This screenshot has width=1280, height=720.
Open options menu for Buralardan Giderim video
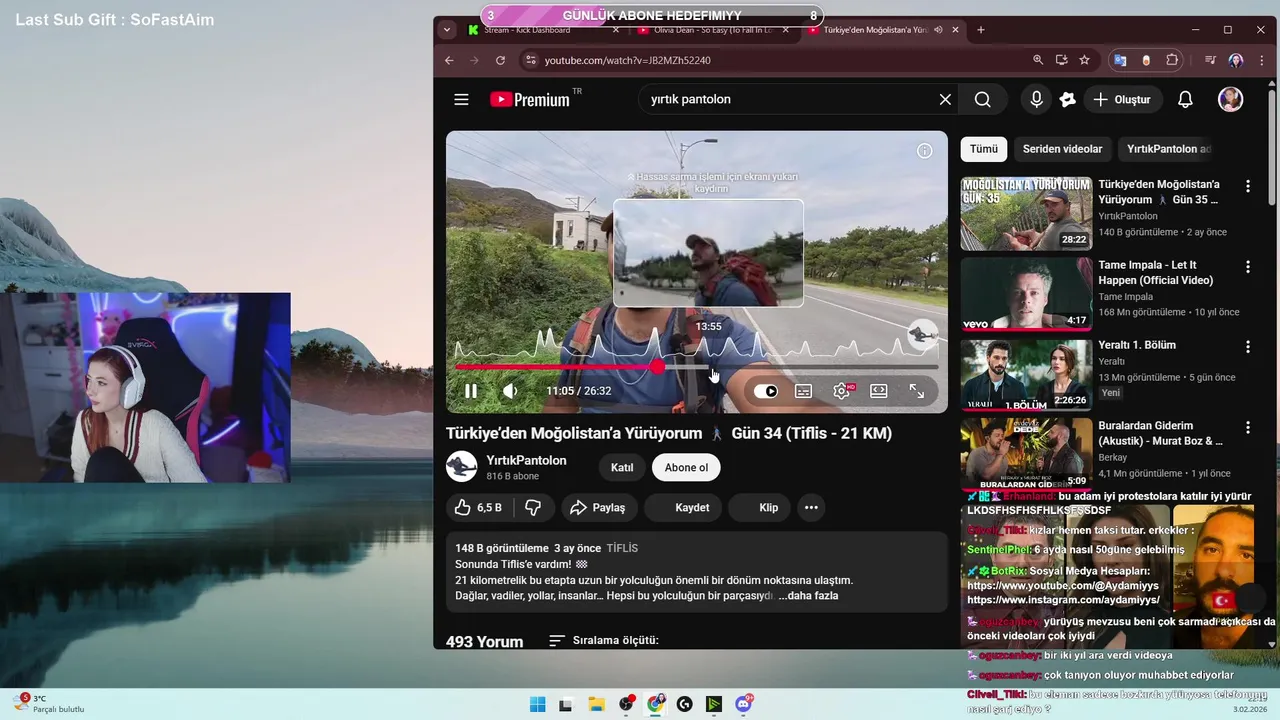1247,428
